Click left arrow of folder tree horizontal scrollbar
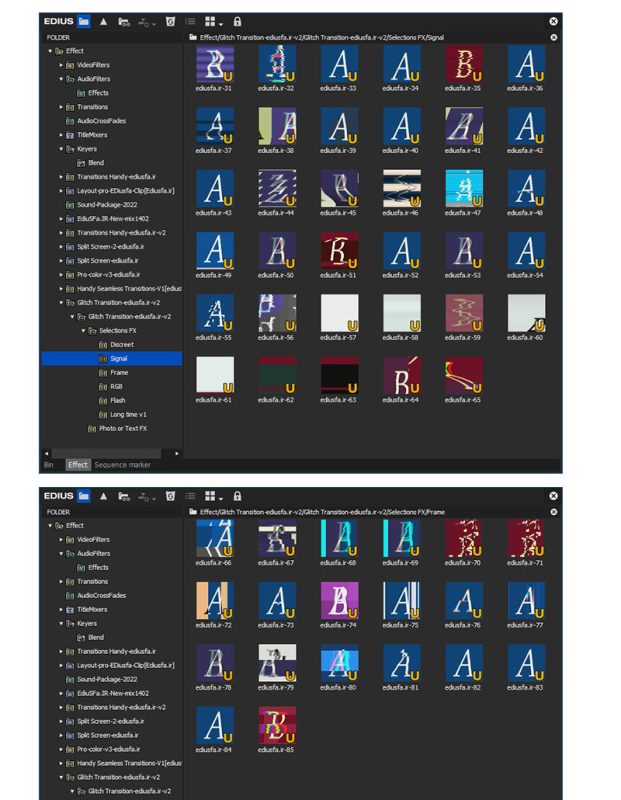 [x=47, y=453]
